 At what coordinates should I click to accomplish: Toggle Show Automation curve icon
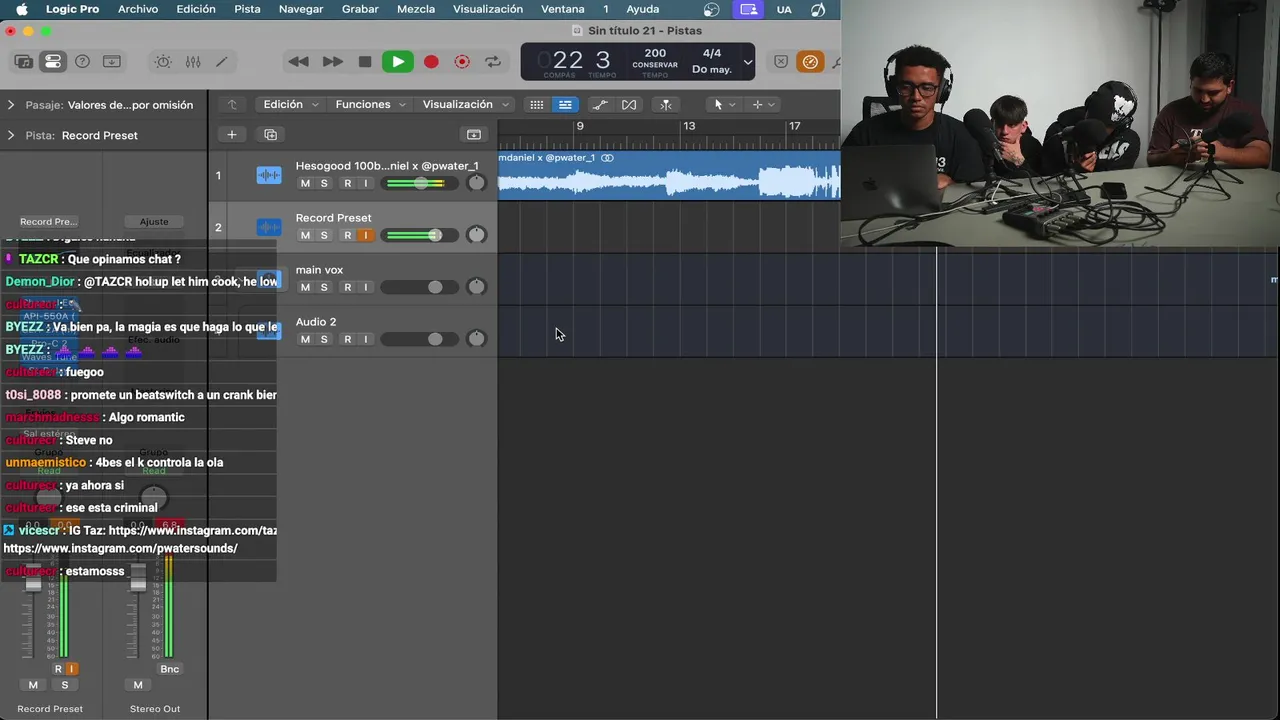[x=600, y=105]
